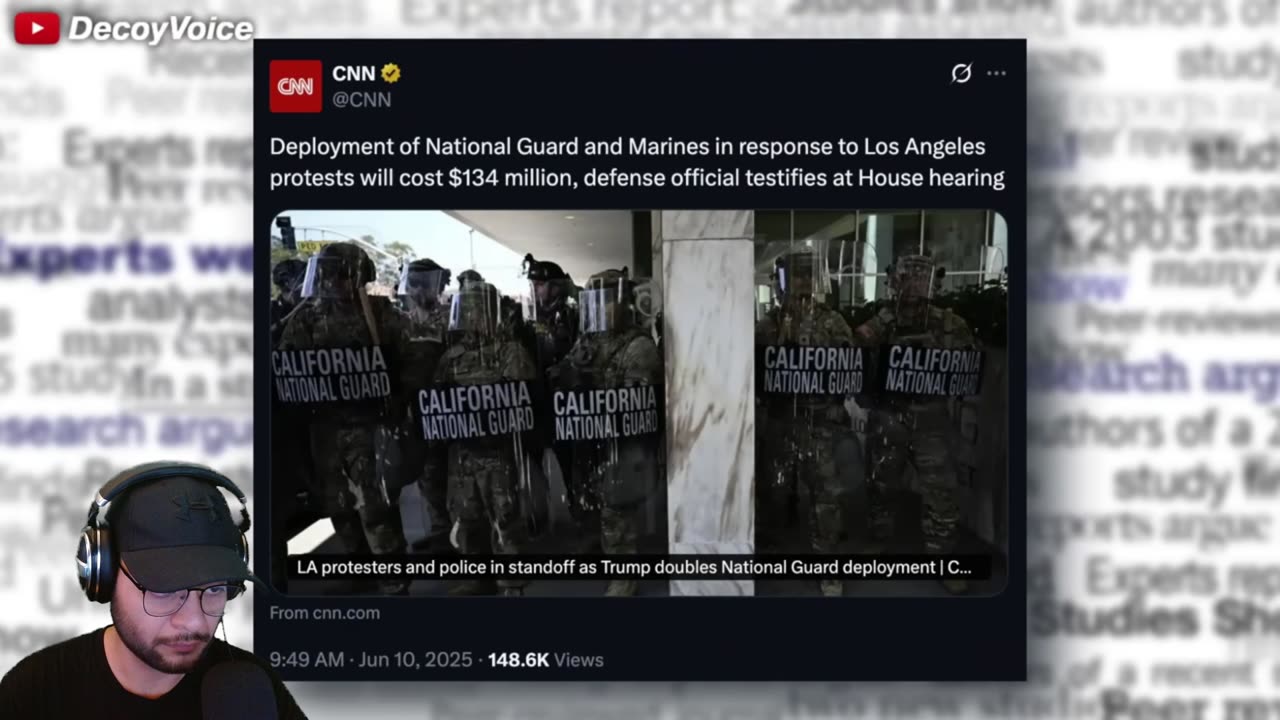The width and height of the screenshot is (1280, 720).
Task: Open the California National Guard article thumbnail
Action: tap(638, 402)
